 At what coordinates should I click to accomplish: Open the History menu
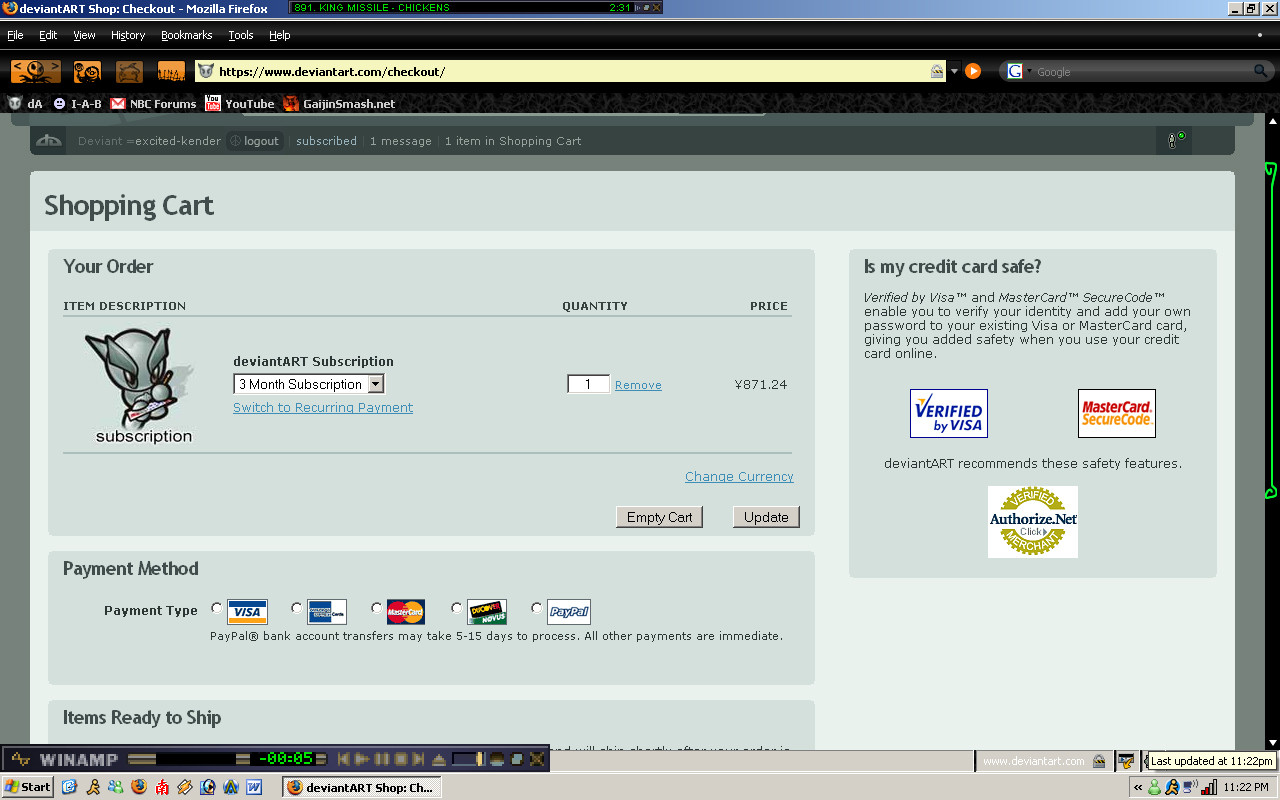click(128, 35)
